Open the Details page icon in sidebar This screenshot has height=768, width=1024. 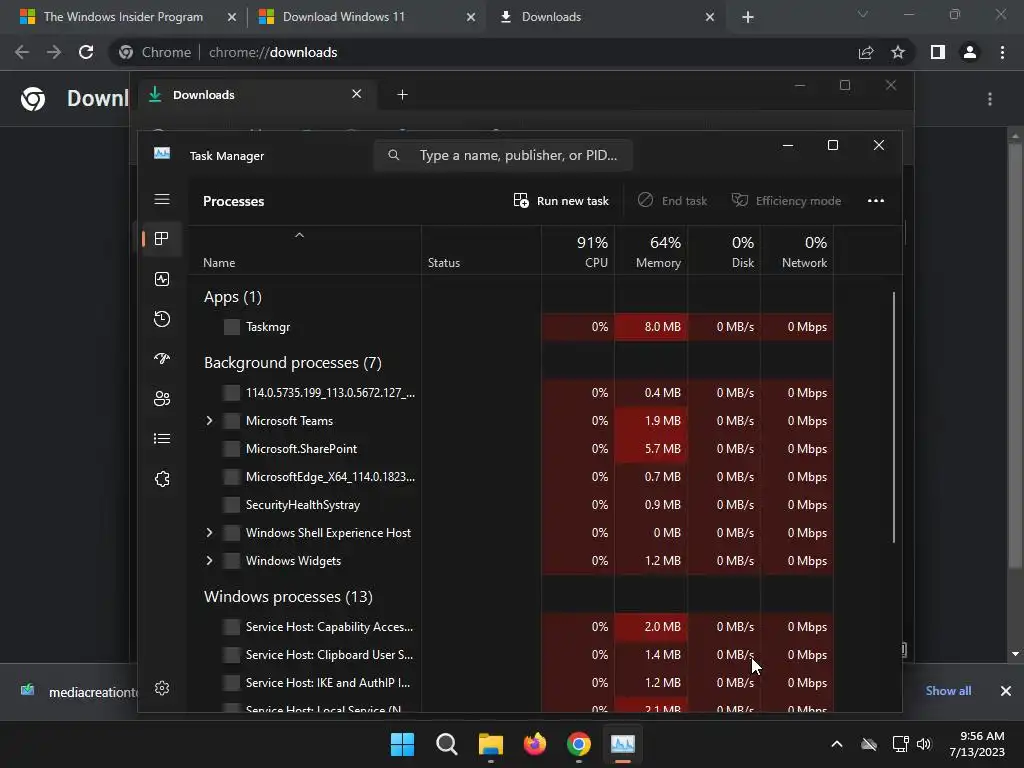pyautogui.click(x=162, y=439)
